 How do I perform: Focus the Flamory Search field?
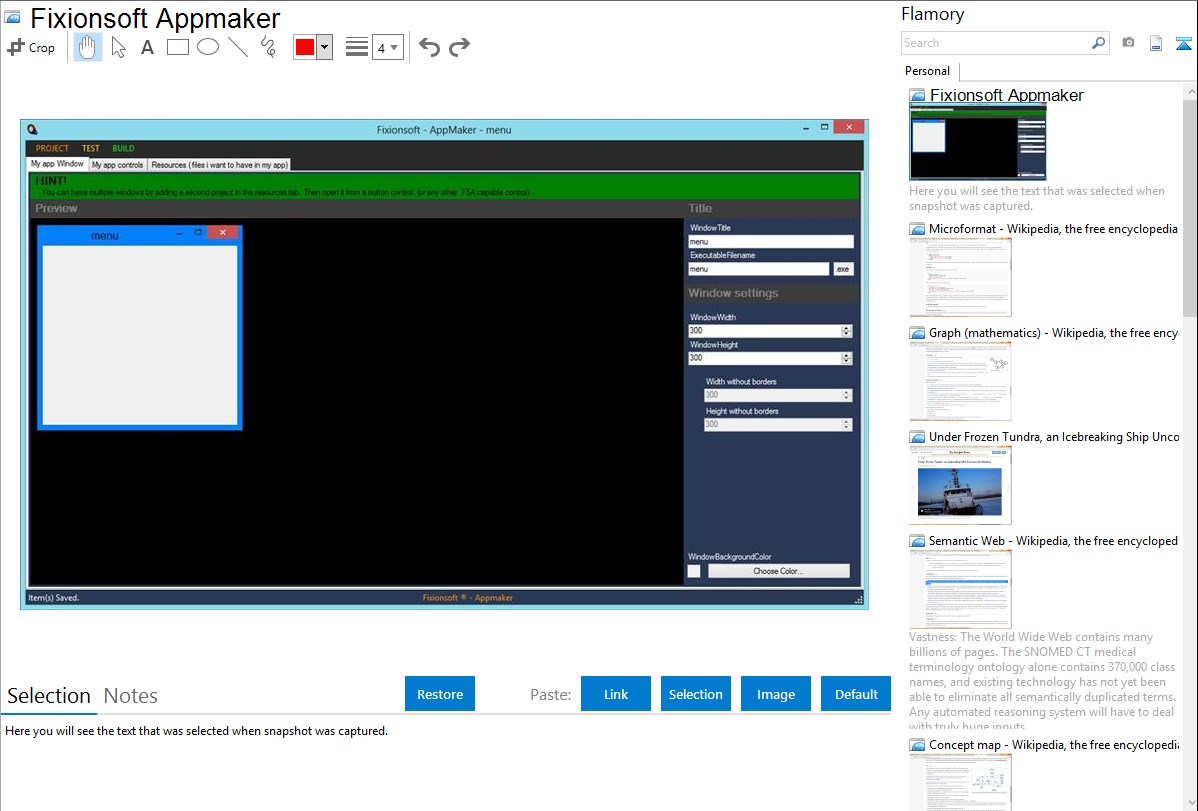tap(996, 43)
